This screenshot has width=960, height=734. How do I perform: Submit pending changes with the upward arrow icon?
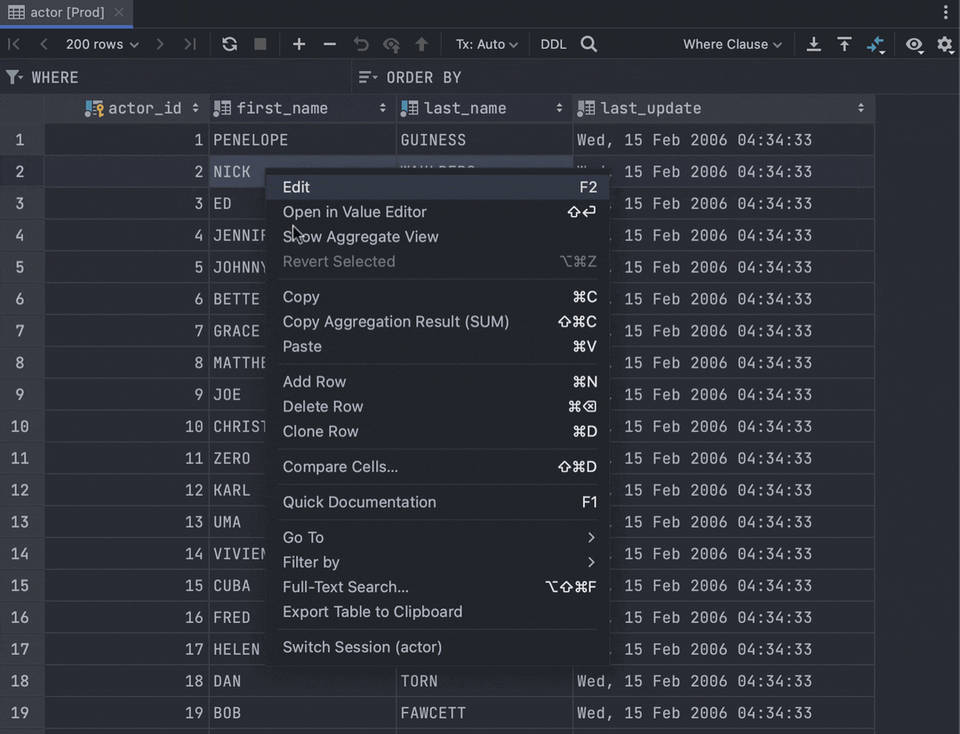pyautogui.click(x=421, y=44)
